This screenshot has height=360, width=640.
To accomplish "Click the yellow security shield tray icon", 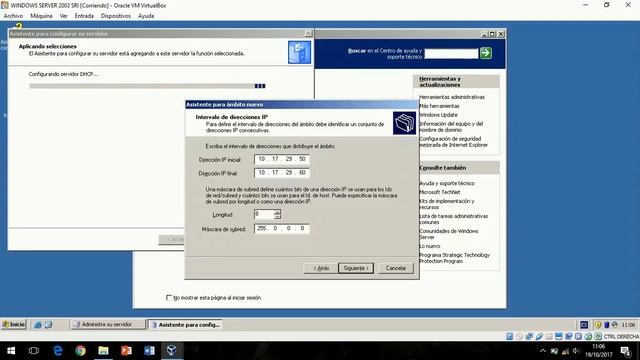I will pyautogui.click(x=598, y=325).
